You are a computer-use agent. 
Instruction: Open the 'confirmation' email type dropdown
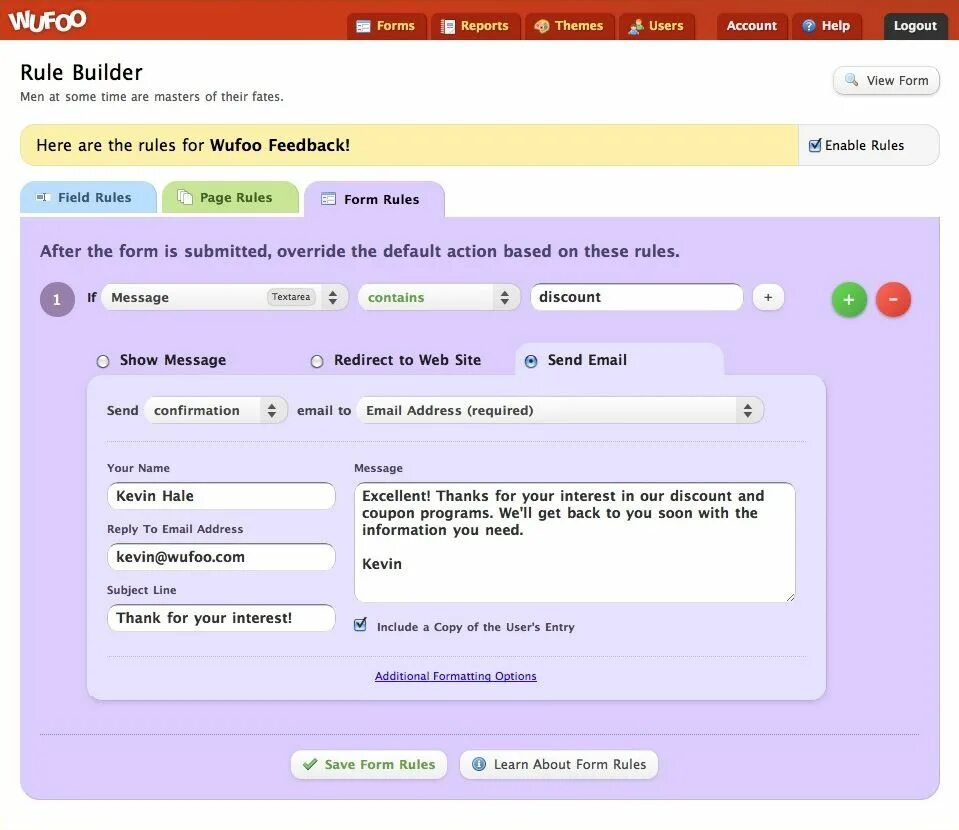[216, 410]
